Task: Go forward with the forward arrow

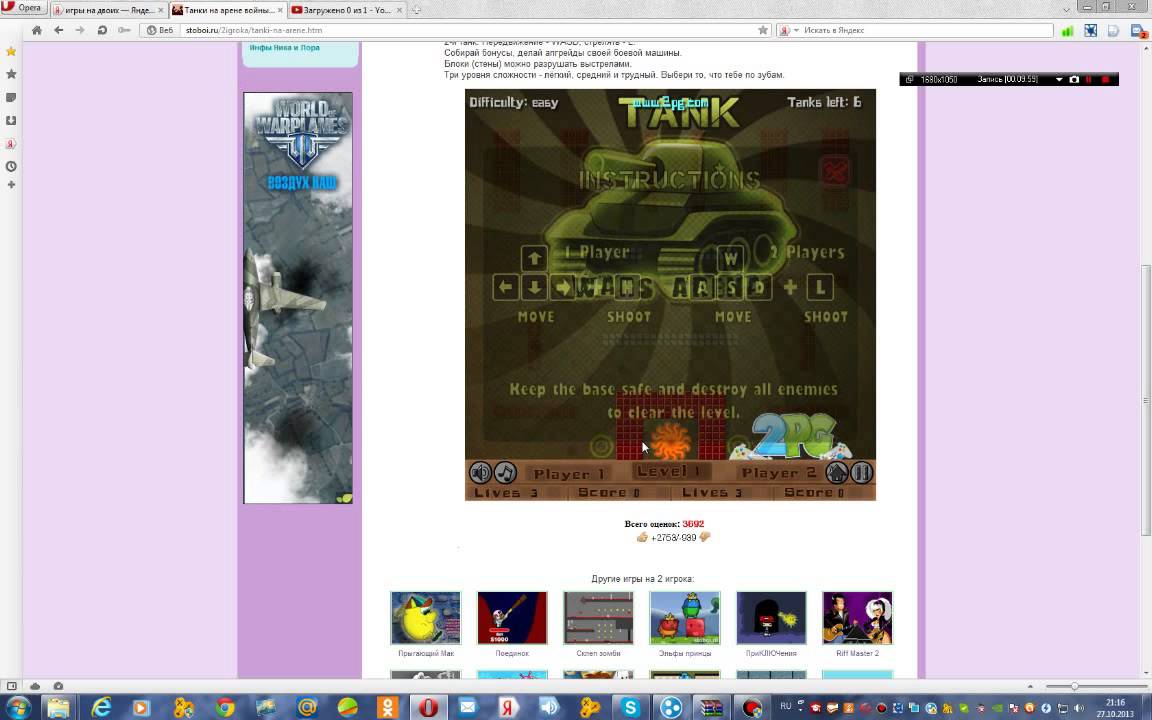Action: (x=80, y=30)
